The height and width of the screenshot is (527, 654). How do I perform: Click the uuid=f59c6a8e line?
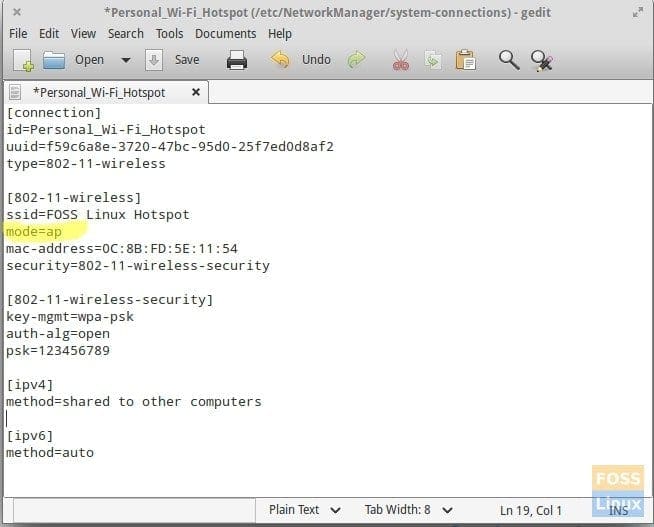pos(170,147)
